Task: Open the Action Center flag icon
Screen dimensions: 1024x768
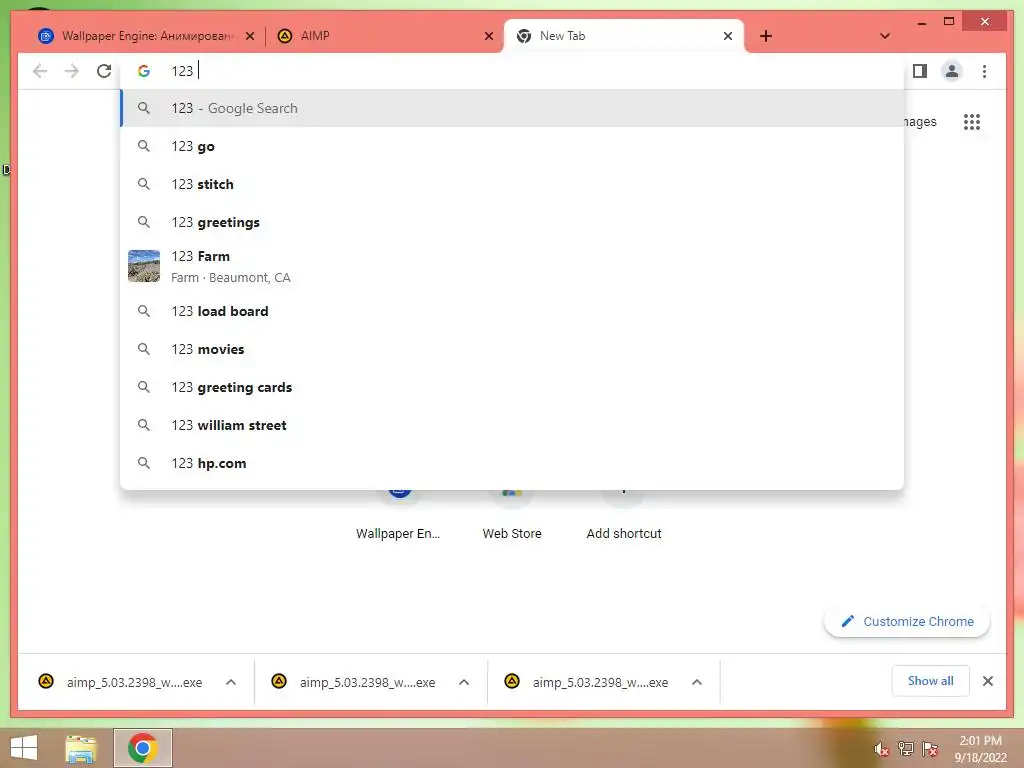Action: pyautogui.click(x=930, y=749)
